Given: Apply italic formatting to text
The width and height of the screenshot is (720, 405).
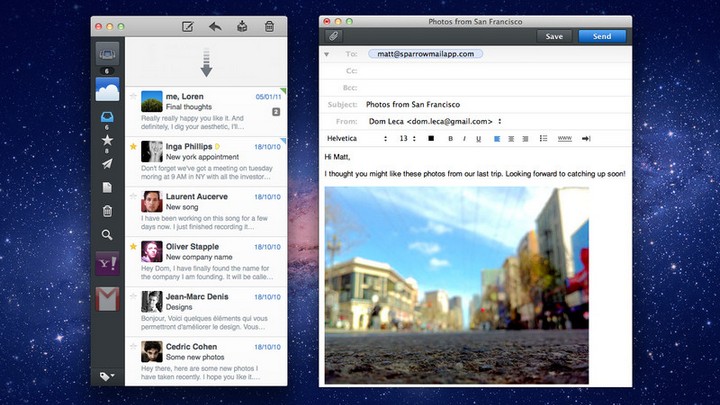Looking at the screenshot, I should tap(464, 139).
